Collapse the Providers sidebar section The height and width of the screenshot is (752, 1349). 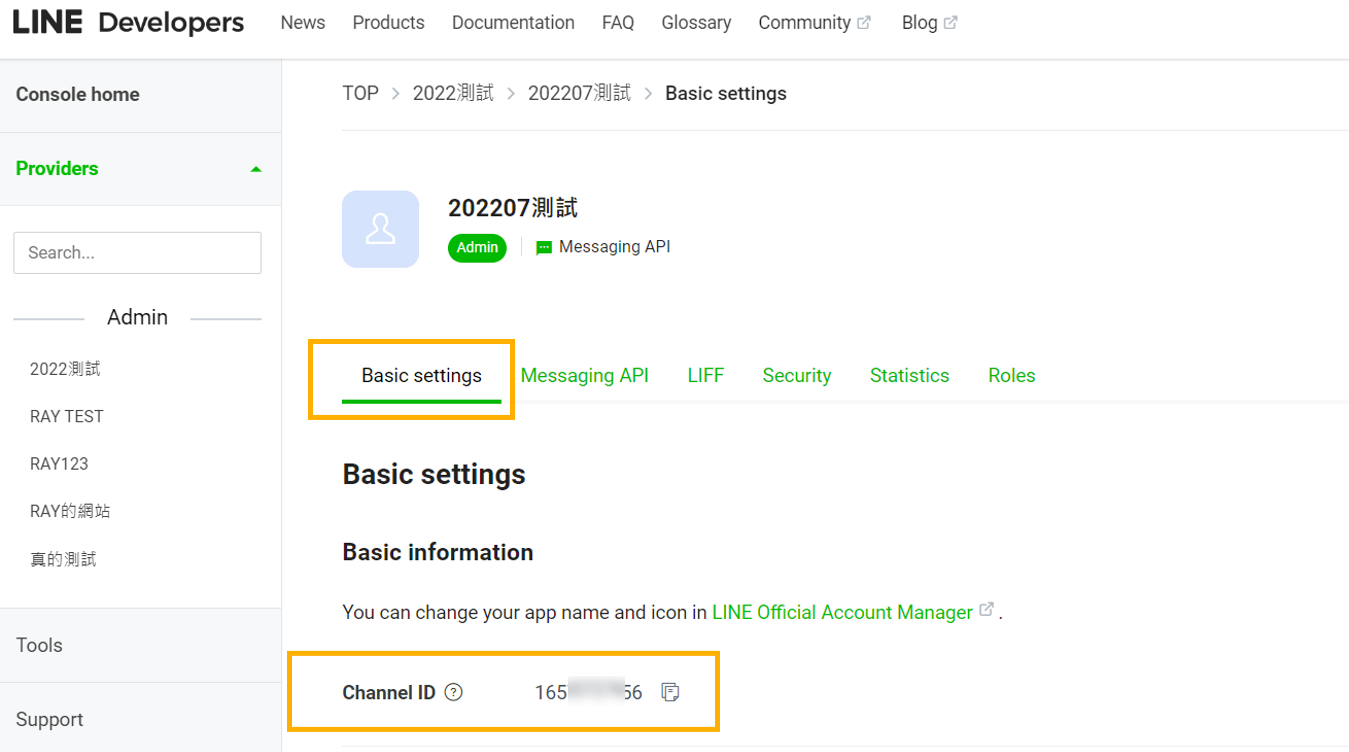coord(256,168)
